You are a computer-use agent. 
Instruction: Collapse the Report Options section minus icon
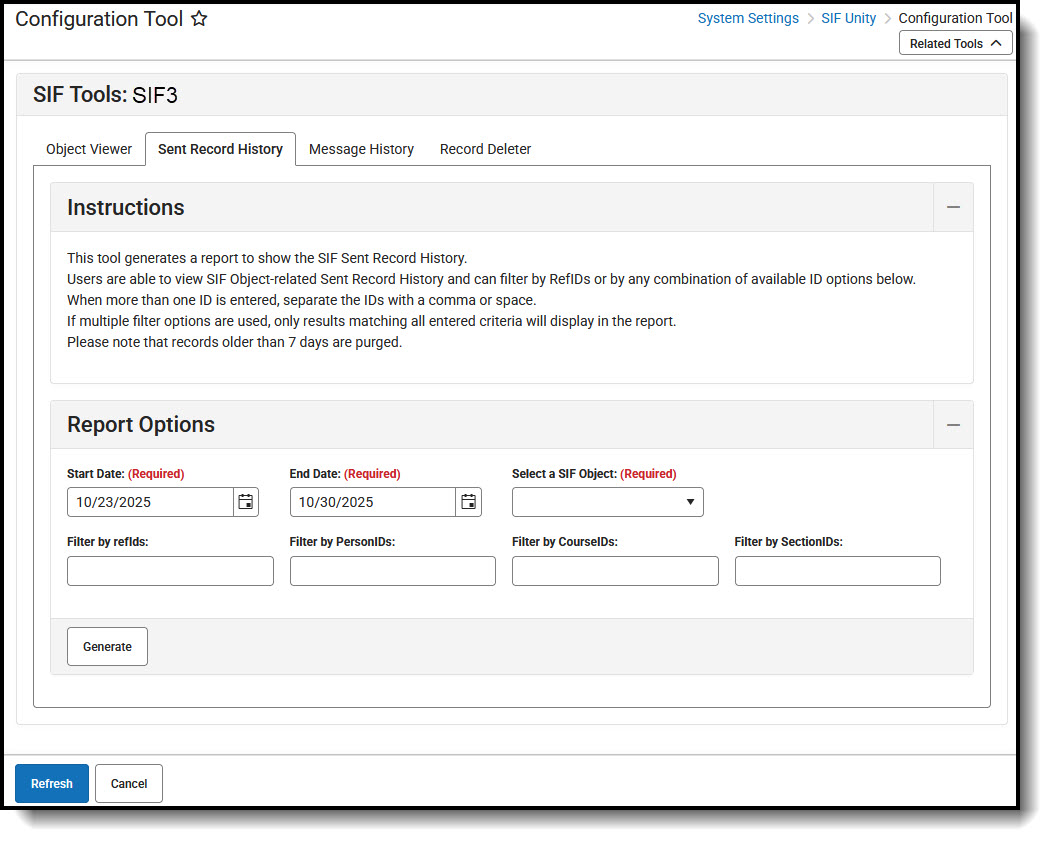[x=953, y=424]
